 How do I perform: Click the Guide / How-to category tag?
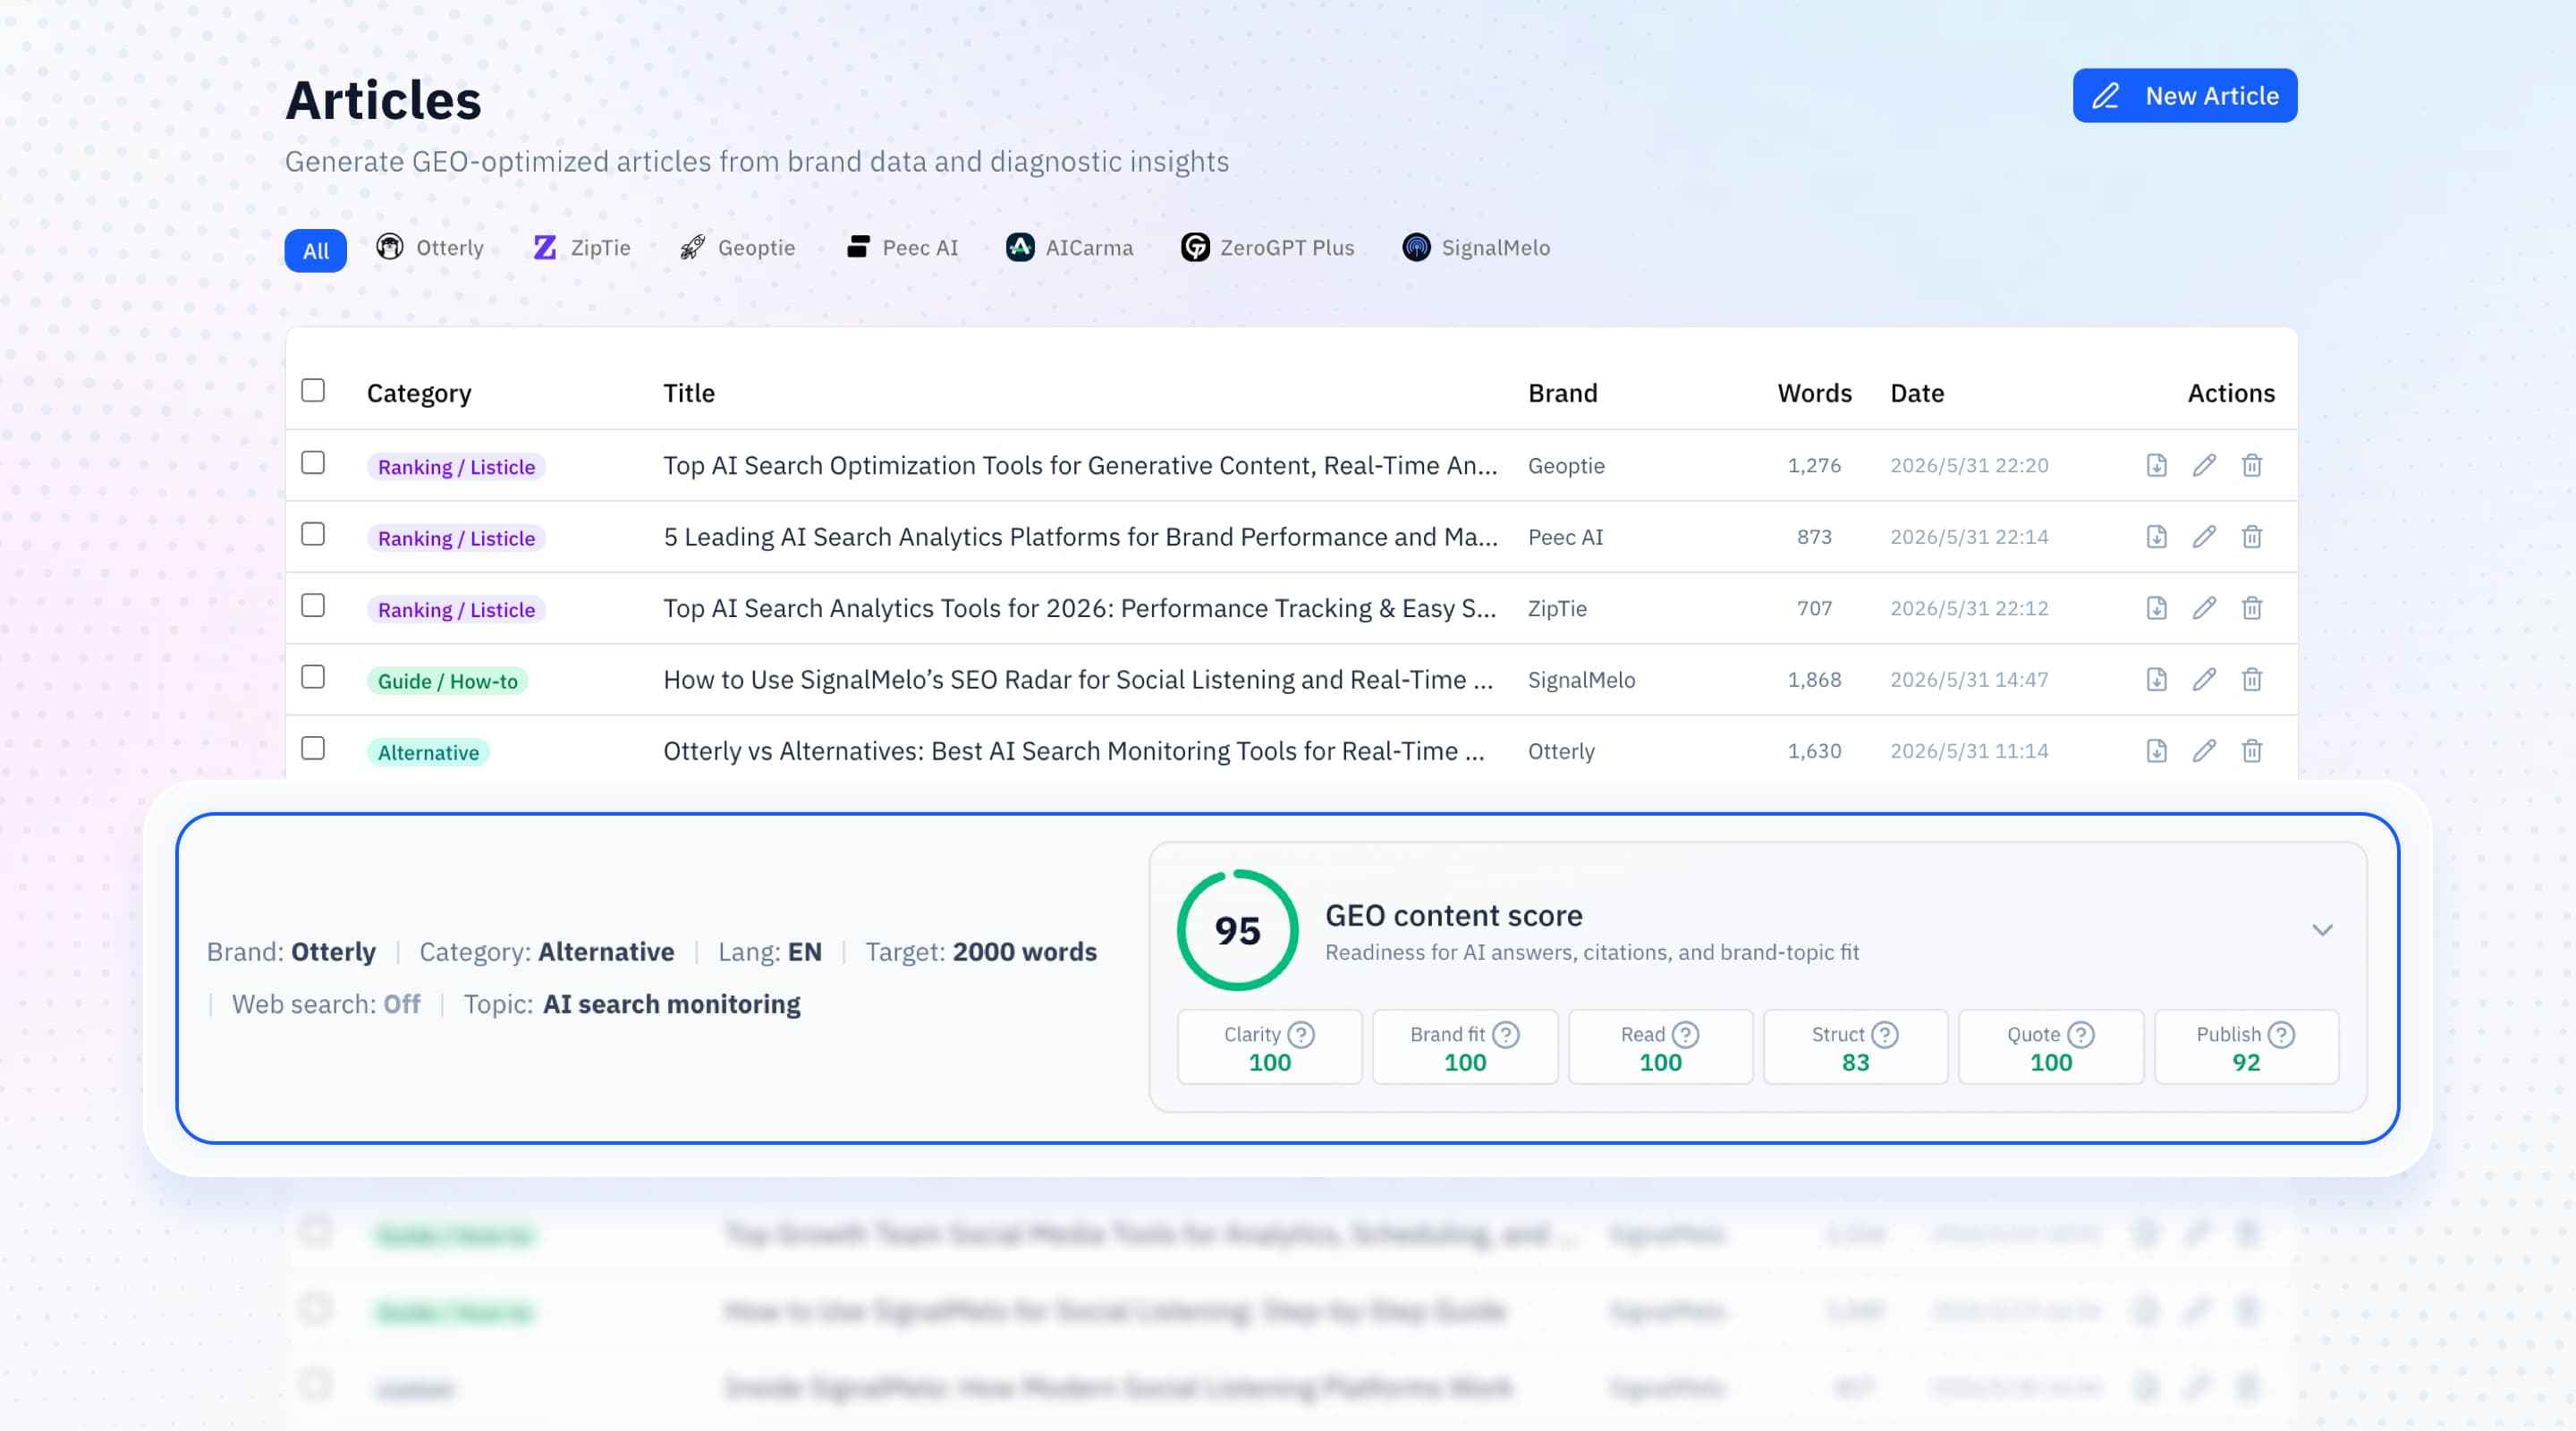point(447,681)
